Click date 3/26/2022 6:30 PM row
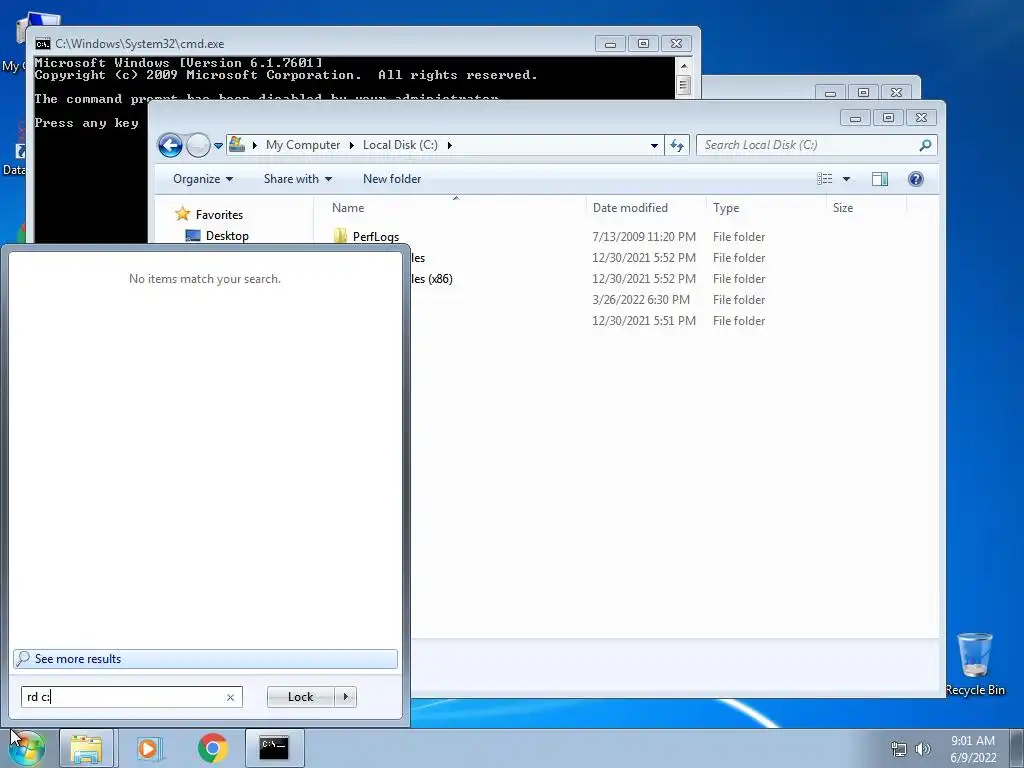The image size is (1024, 768). [641, 300]
